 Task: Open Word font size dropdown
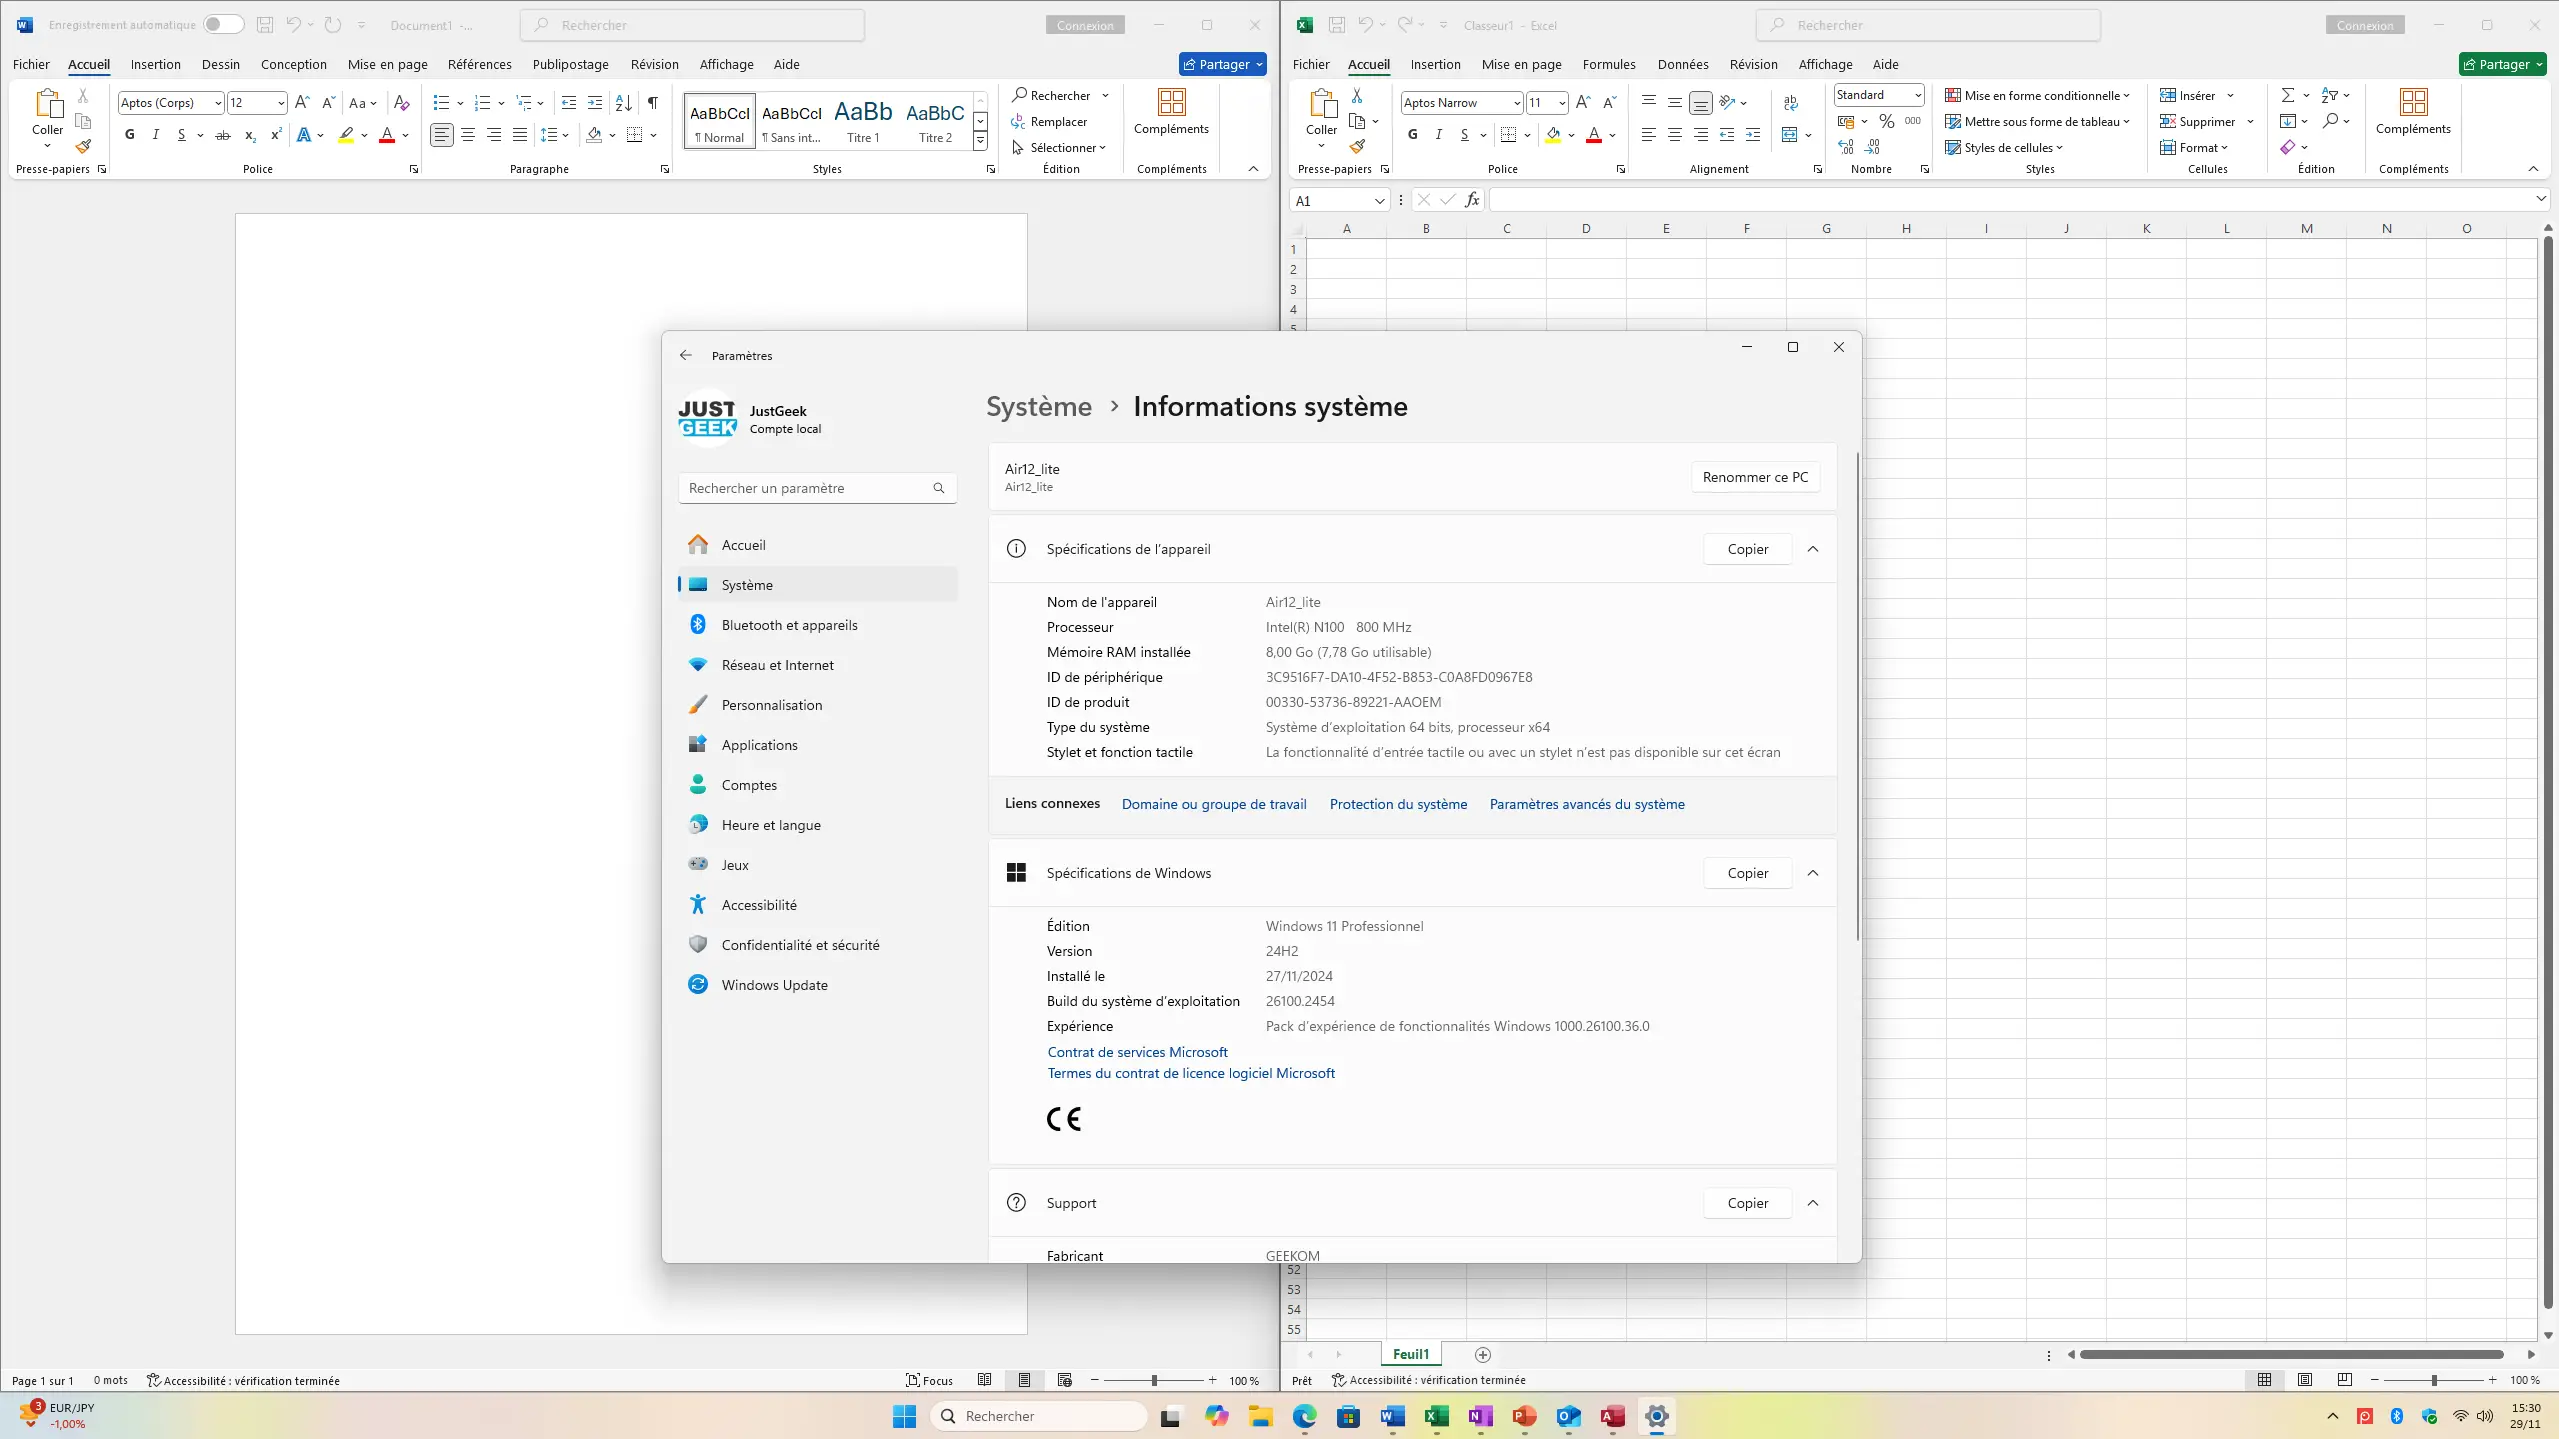pos(281,103)
